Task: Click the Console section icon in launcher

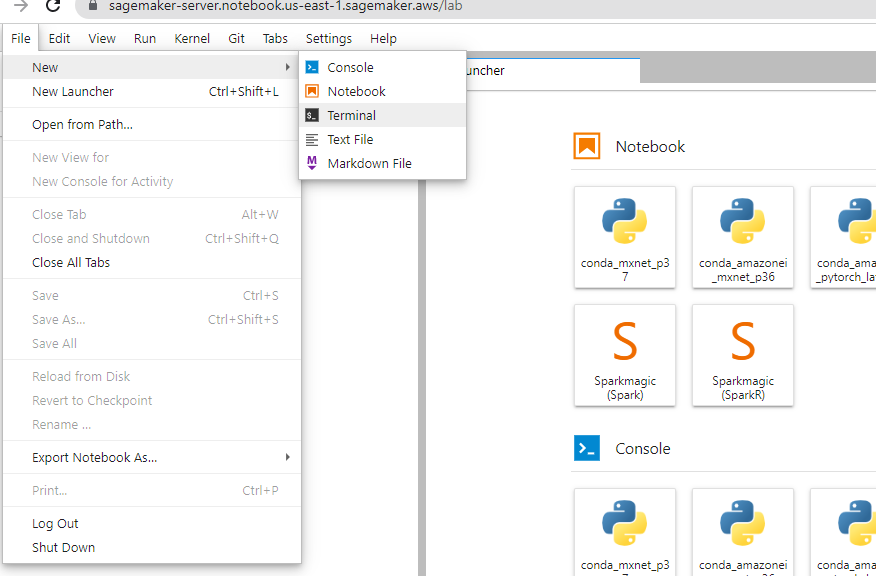Action: (587, 448)
